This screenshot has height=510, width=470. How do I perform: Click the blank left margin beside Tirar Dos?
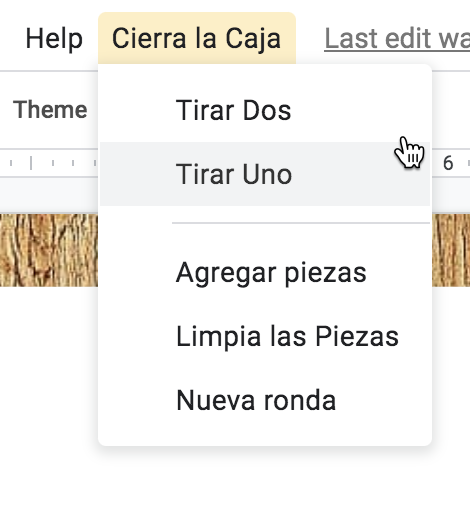click(x=137, y=110)
